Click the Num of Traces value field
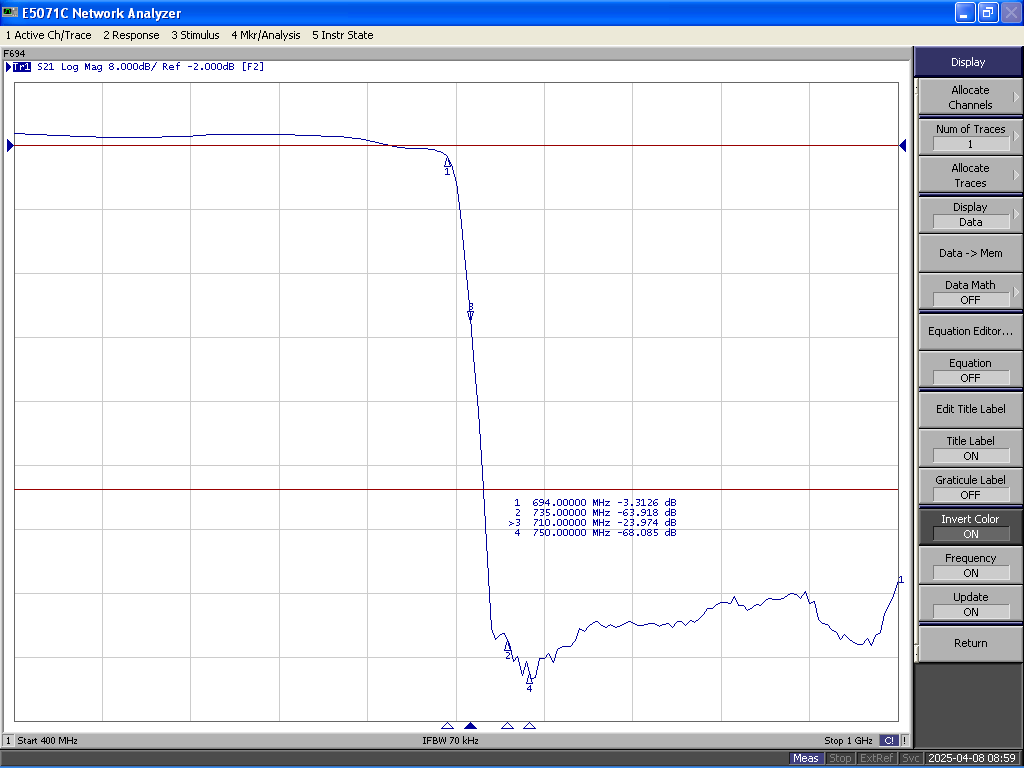 point(970,144)
